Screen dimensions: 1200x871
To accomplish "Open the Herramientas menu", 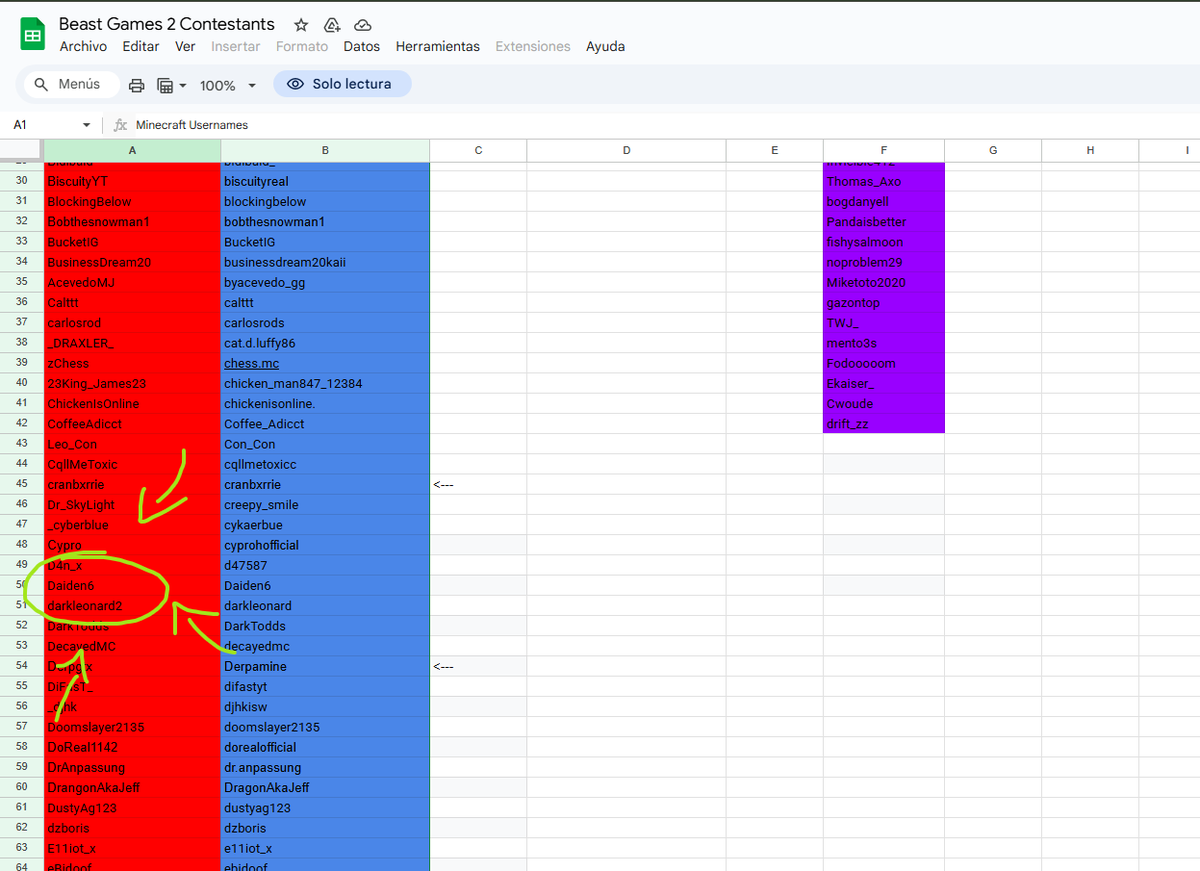I will [x=438, y=46].
